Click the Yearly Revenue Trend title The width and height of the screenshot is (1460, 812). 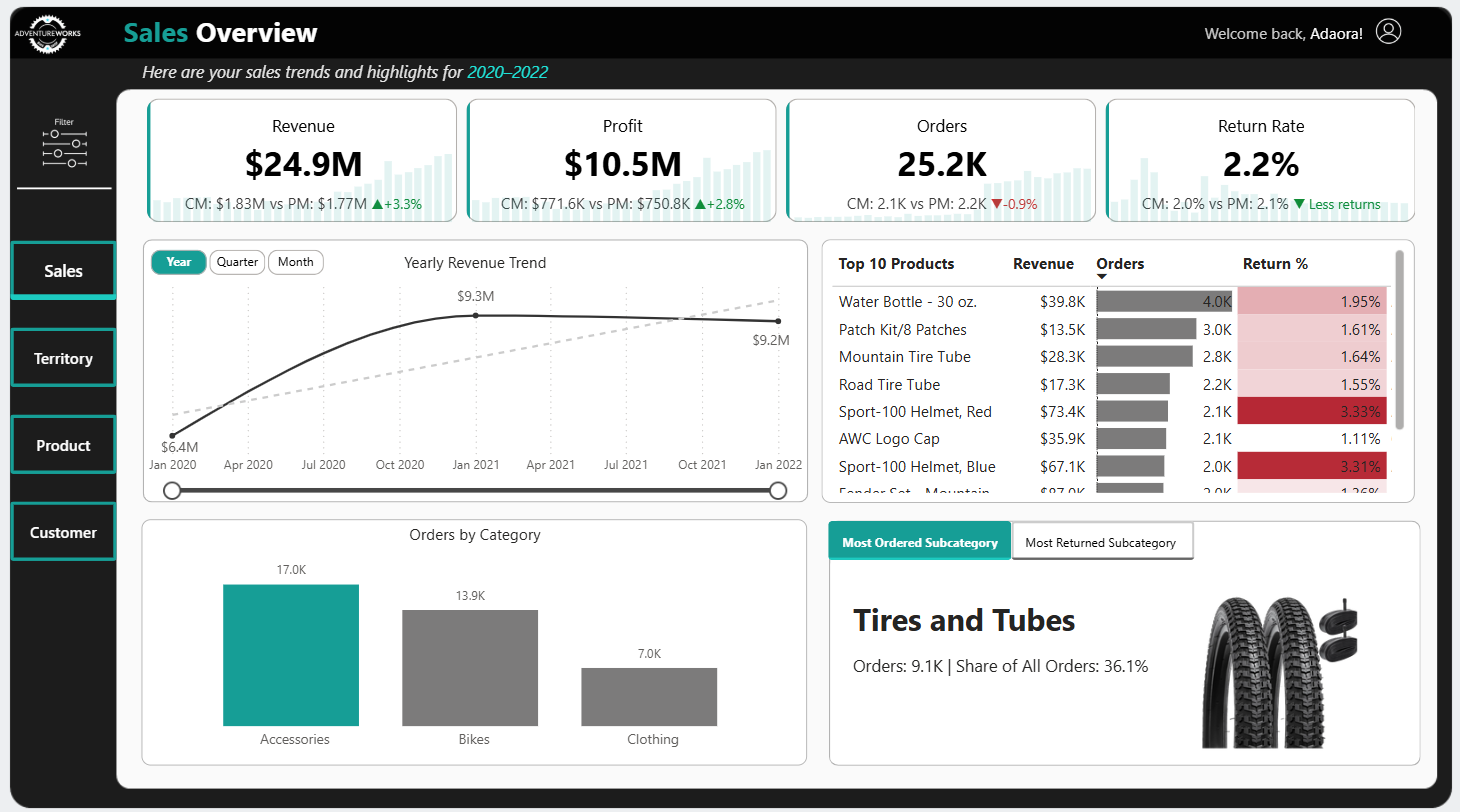click(475, 263)
